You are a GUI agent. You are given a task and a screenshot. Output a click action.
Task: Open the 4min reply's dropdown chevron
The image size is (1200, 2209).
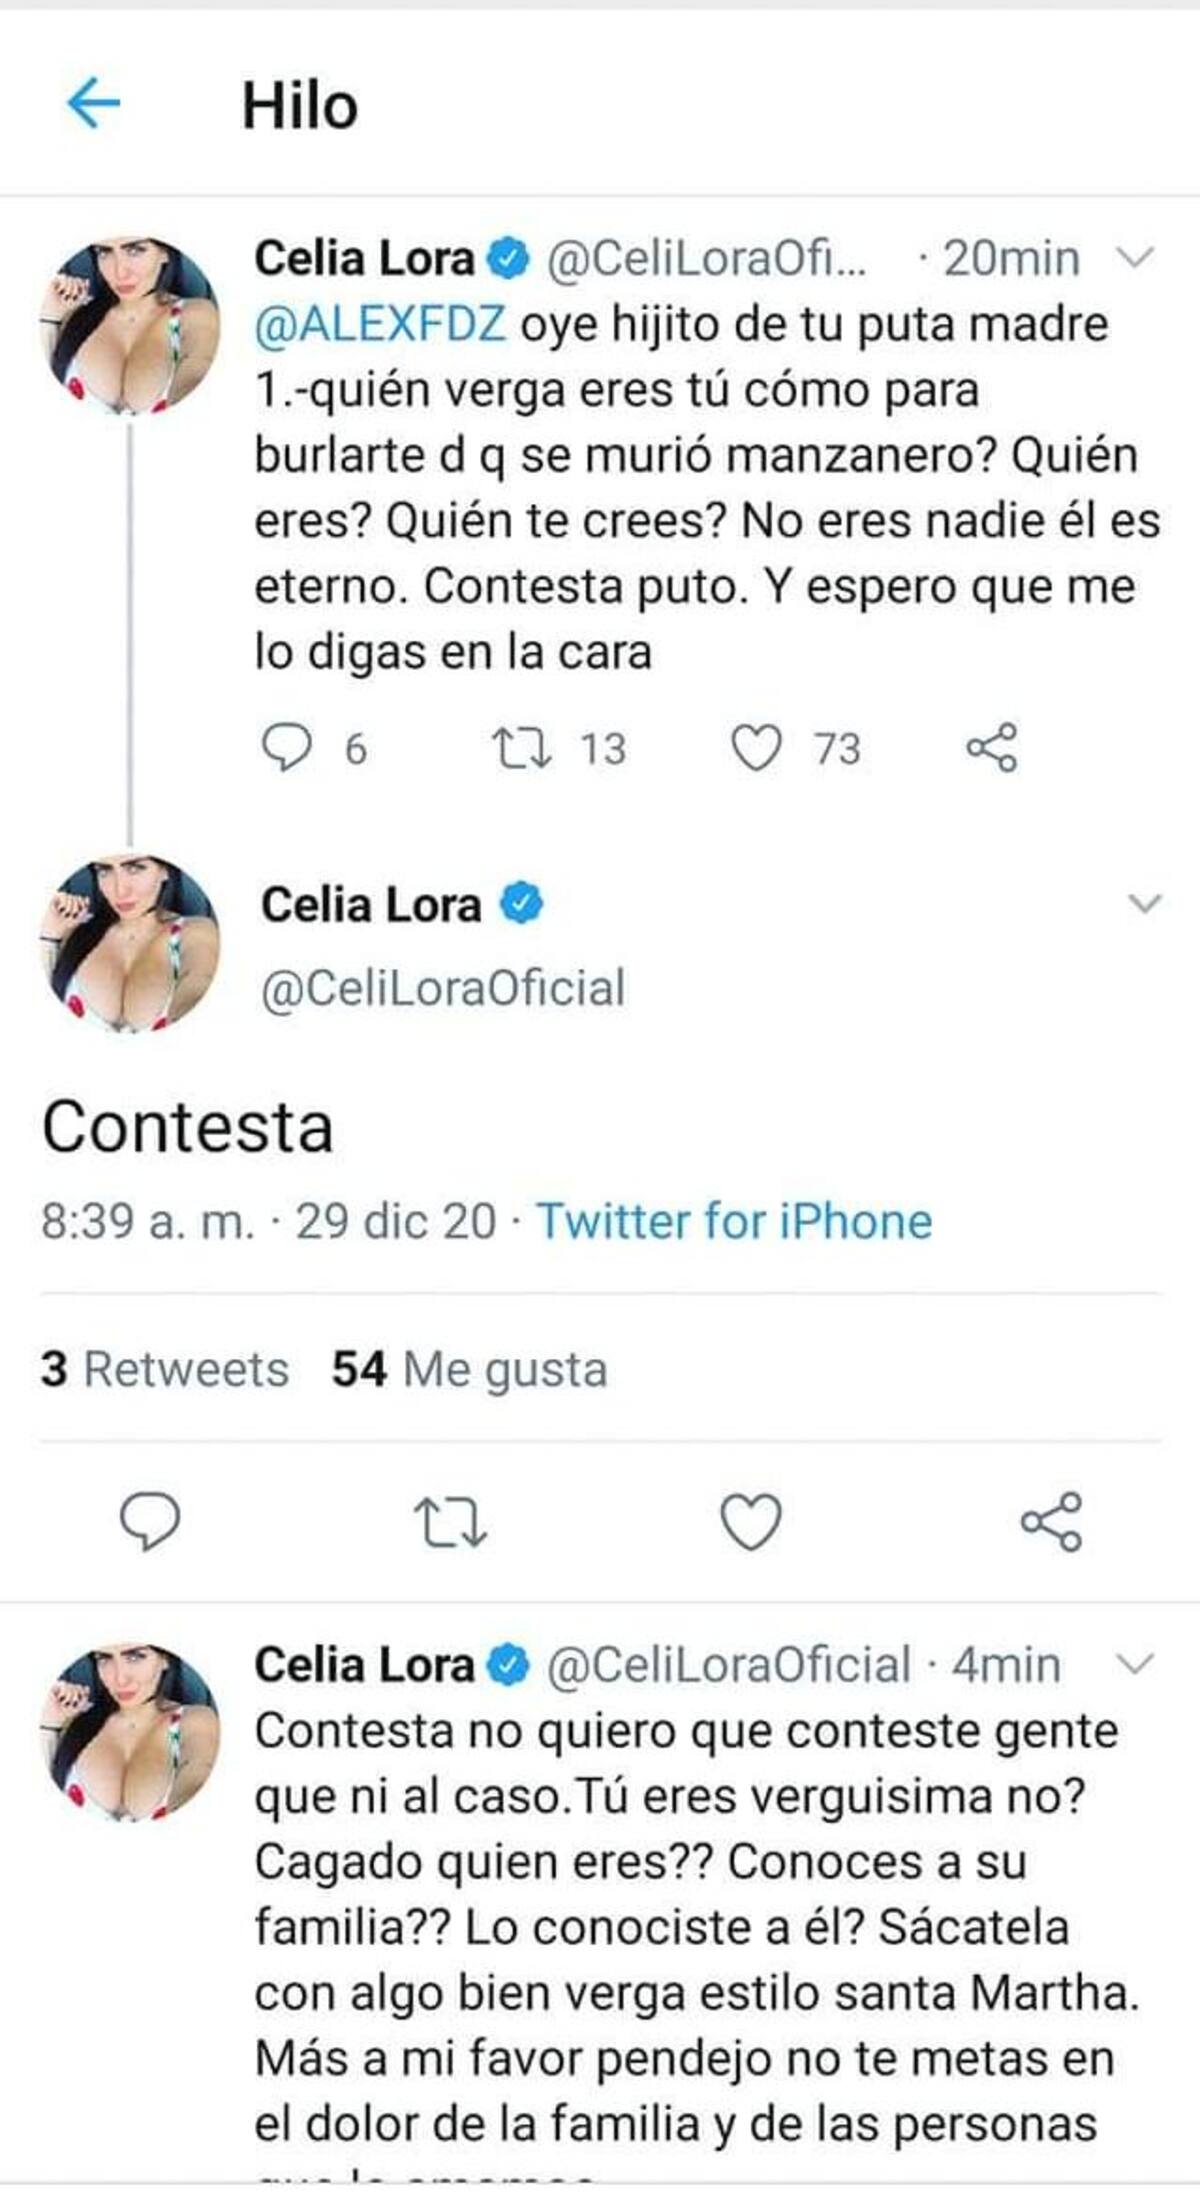[x=1135, y=1664]
